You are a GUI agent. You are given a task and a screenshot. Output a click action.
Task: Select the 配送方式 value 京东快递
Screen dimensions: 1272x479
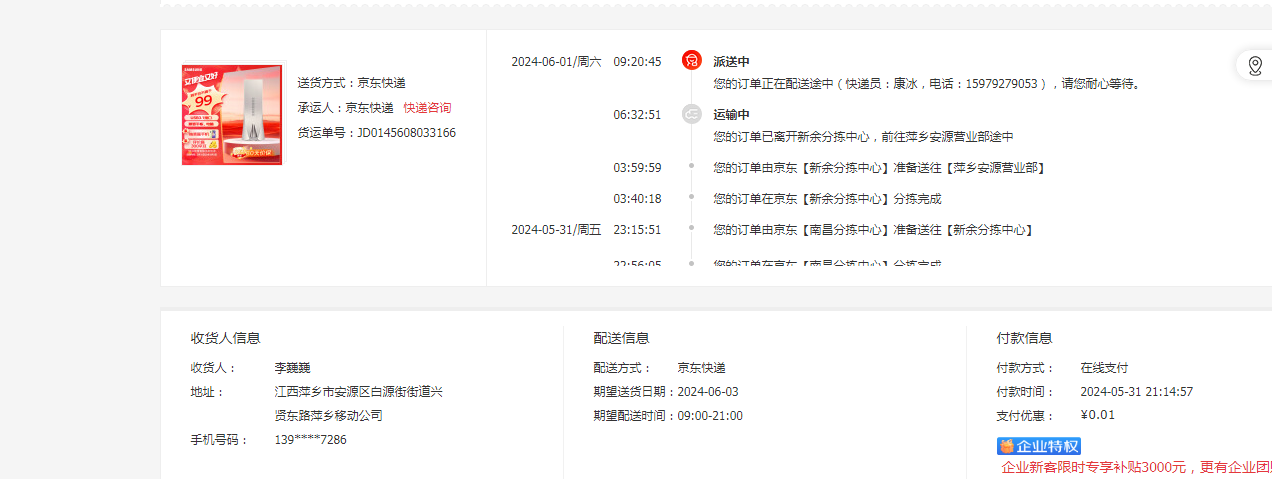click(701, 368)
